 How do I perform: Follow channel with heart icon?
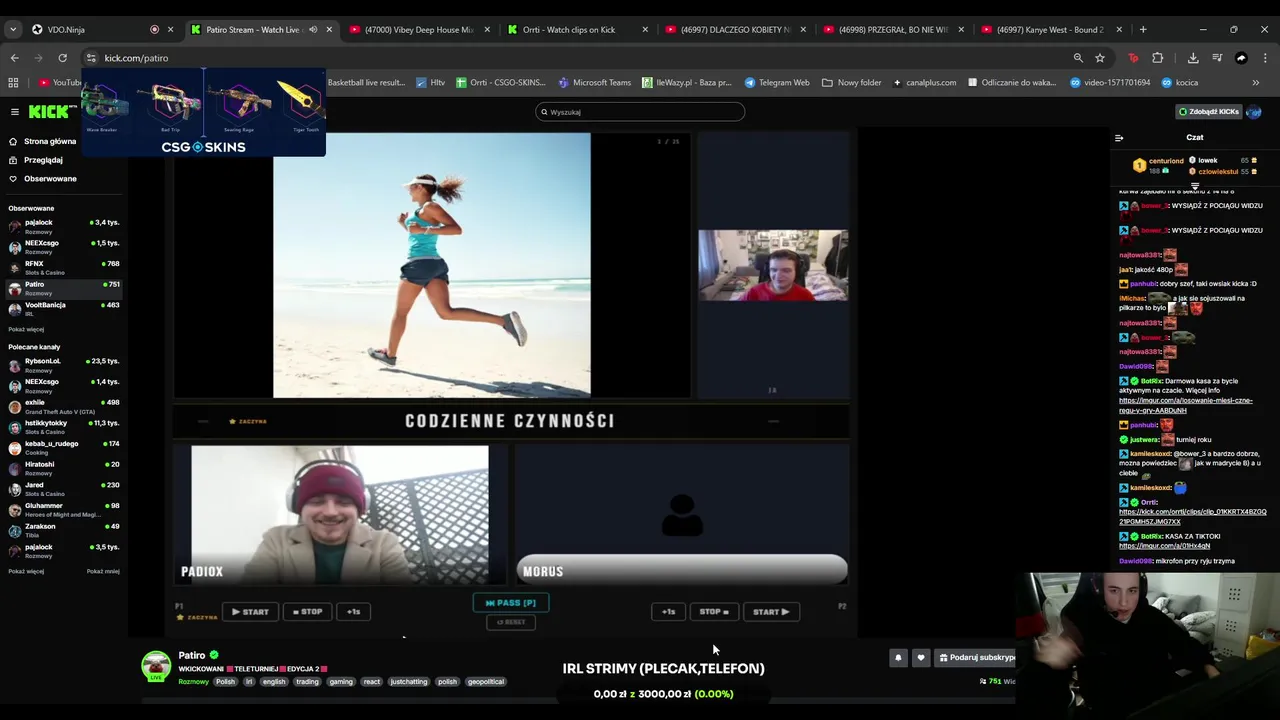pyautogui.click(x=921, y=657)
